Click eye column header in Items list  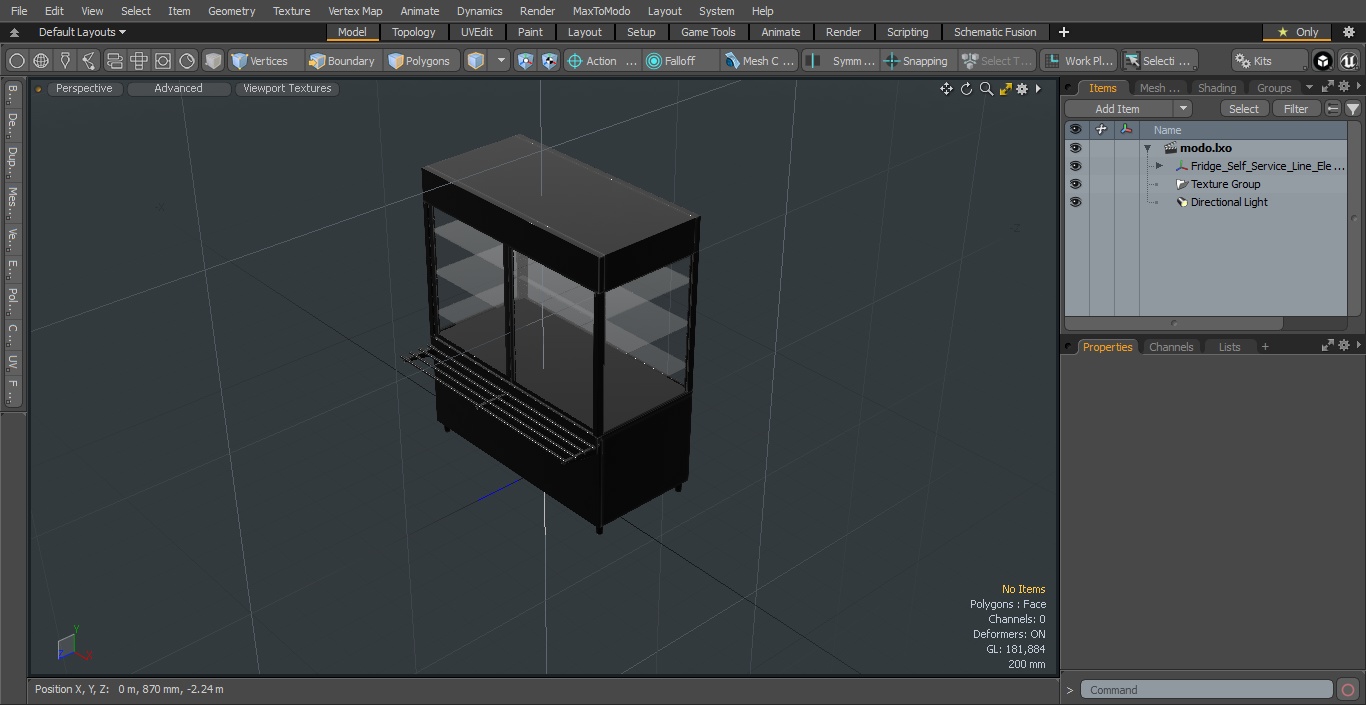1075,130
